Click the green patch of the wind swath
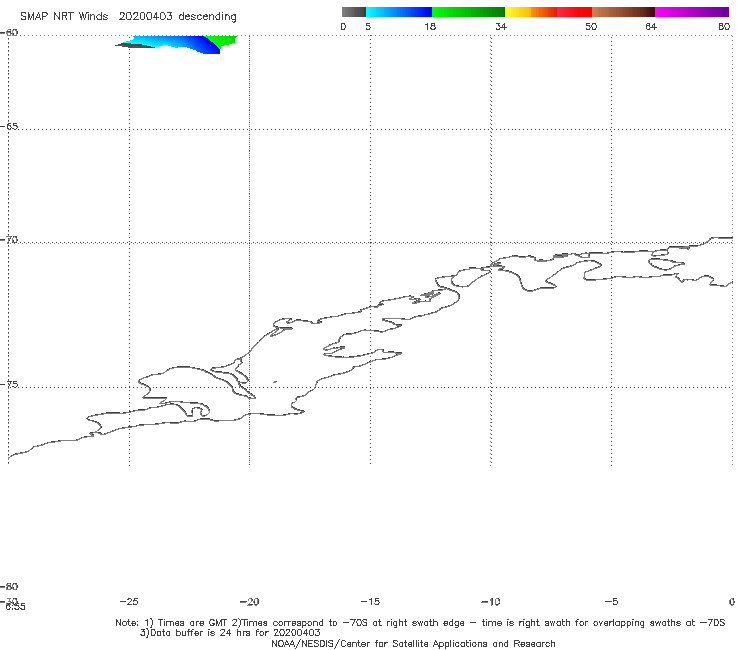Image resolution: width=740 pixels, height=650 pixels. coord(222,41)
